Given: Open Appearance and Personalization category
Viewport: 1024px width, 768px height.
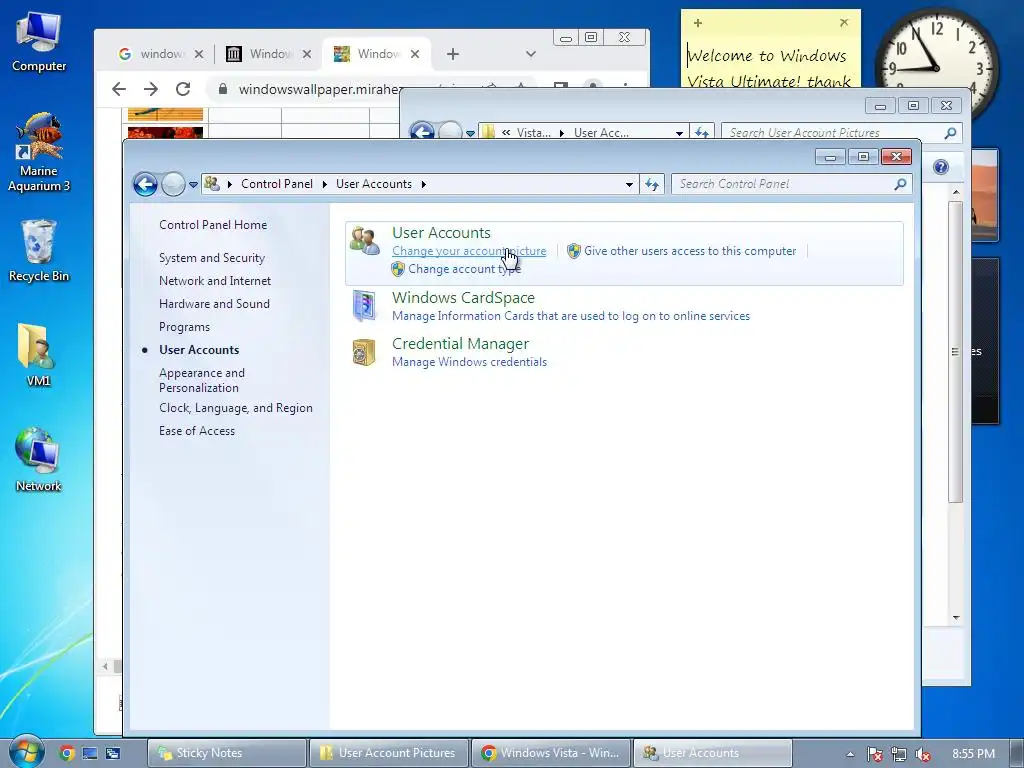Looking at the screenshot, I should (202, 380).
